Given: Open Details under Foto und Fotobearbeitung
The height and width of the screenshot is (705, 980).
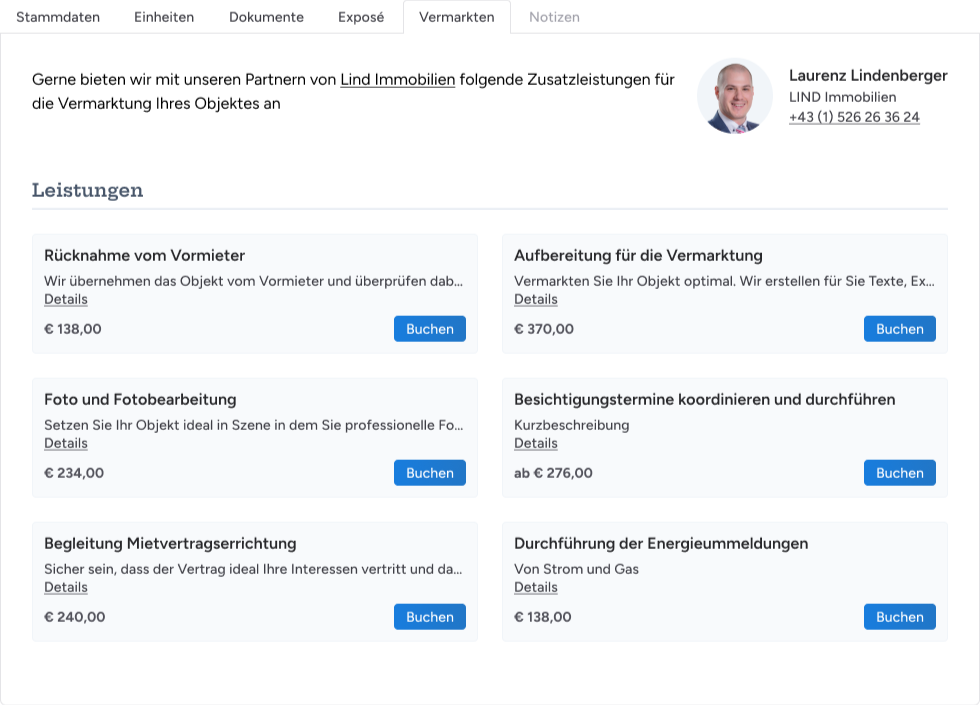Looking at the screenshot, I should pyautogui.click(x=65, y=443).
